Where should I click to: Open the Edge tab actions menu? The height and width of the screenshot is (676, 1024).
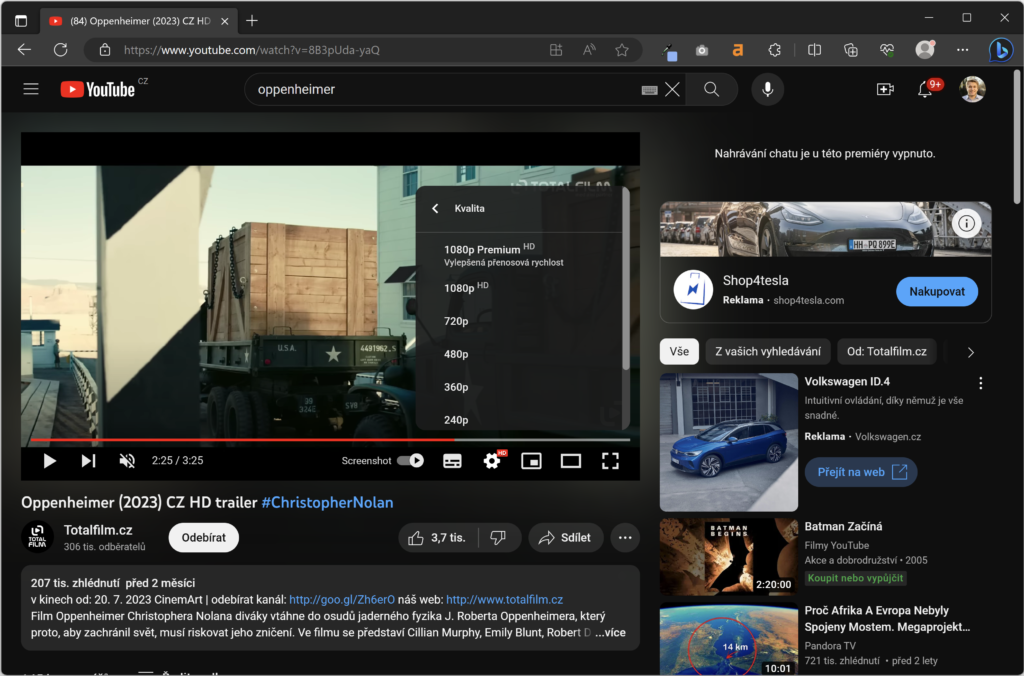(21, 21)
